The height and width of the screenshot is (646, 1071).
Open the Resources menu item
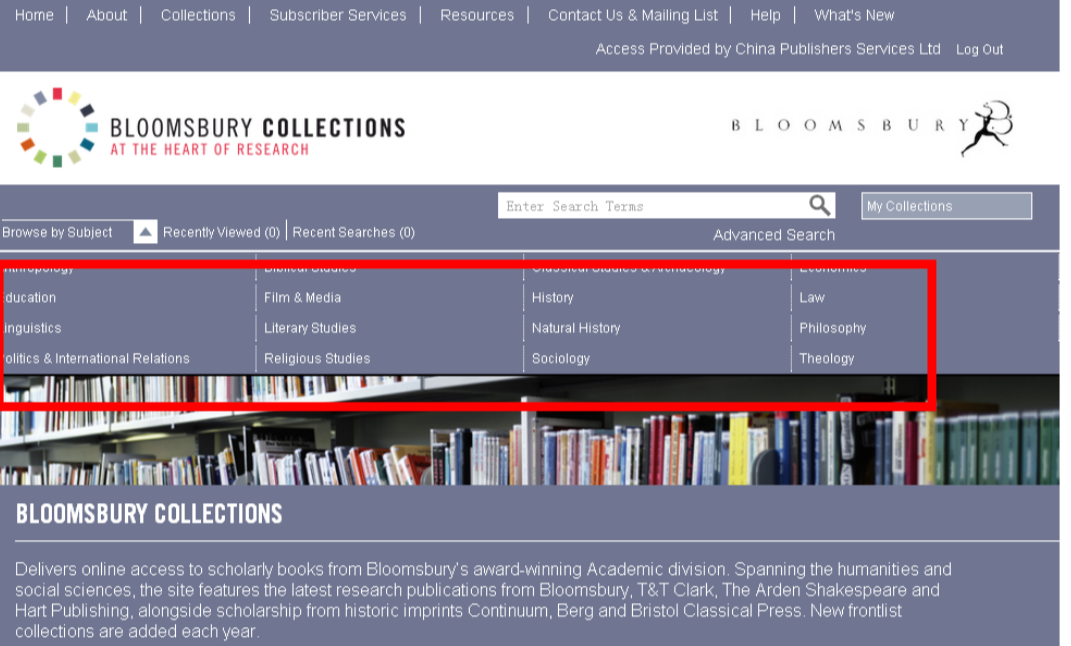tap(477, 15)
